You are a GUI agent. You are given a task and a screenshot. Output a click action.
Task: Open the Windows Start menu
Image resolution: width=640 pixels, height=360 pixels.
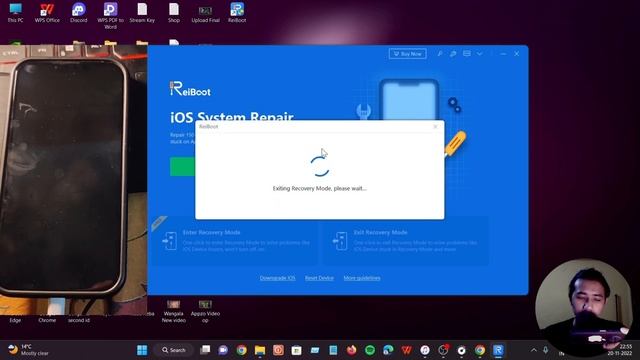(142, 350)
